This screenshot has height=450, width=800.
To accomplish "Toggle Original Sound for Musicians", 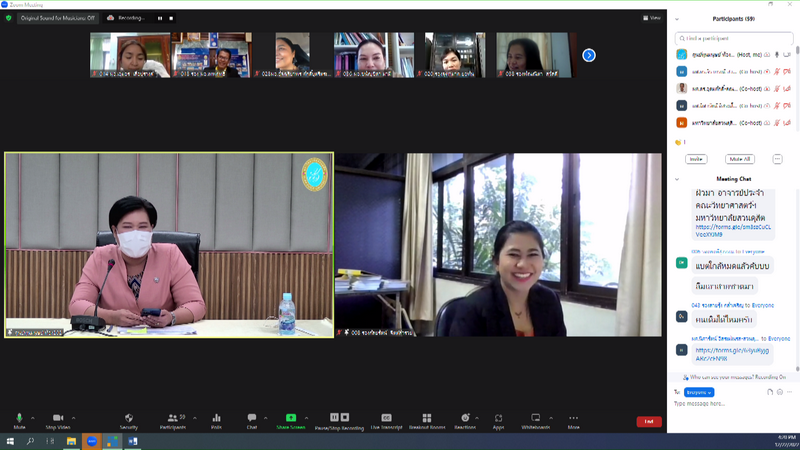I will 58,18.
